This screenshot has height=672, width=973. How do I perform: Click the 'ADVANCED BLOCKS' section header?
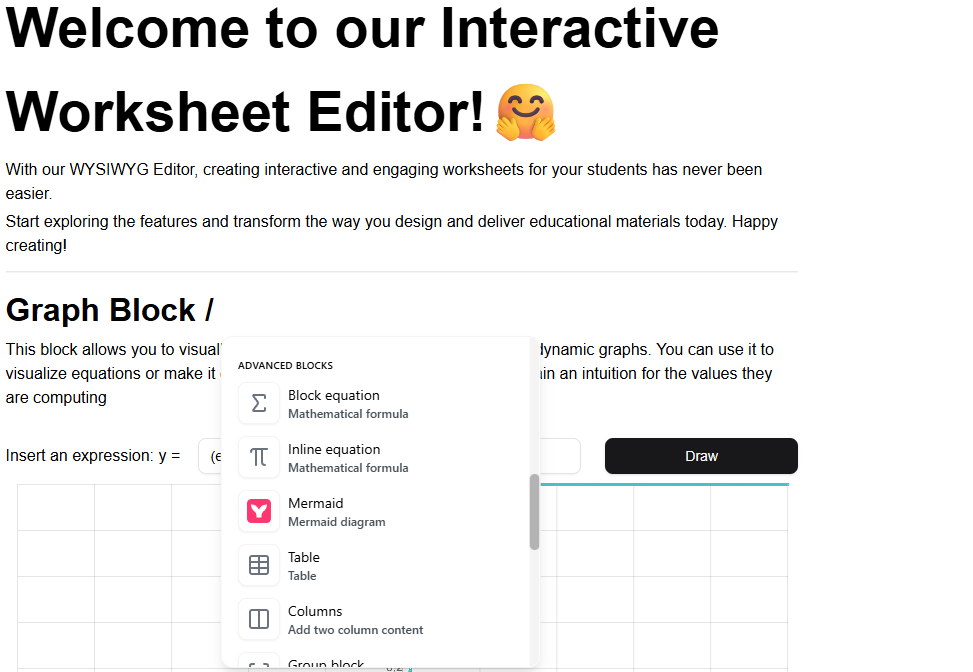285,366
